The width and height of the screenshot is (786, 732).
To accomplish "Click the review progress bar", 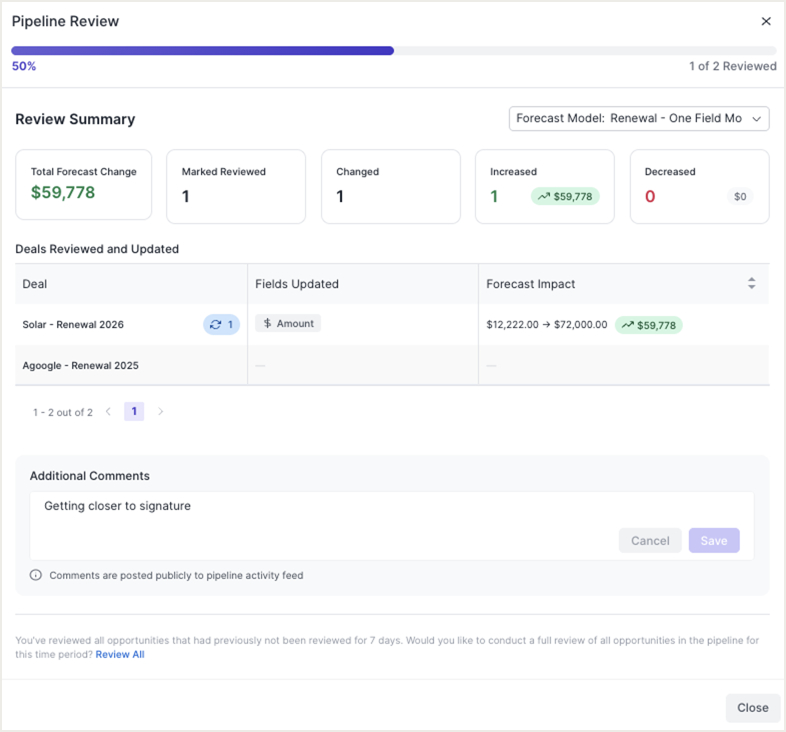I will click(393, 50).
